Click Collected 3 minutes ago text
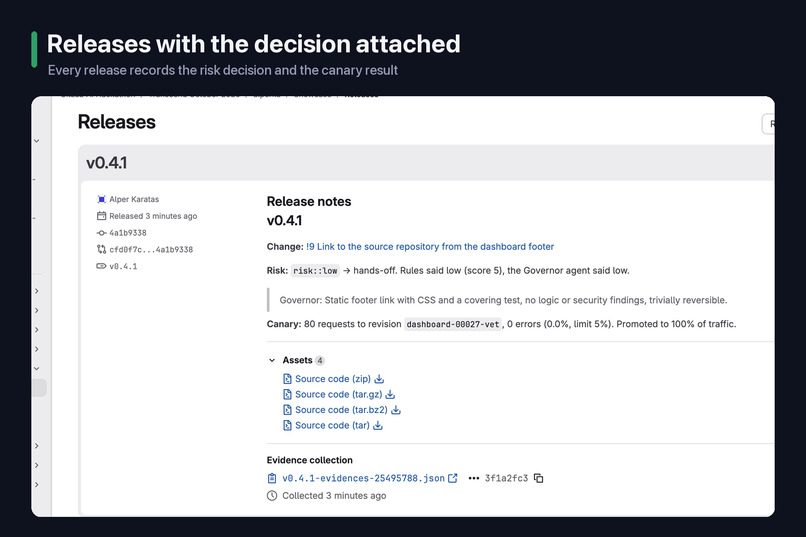The width and height of the screenshot is (806, 537). (x=334, y=495)
